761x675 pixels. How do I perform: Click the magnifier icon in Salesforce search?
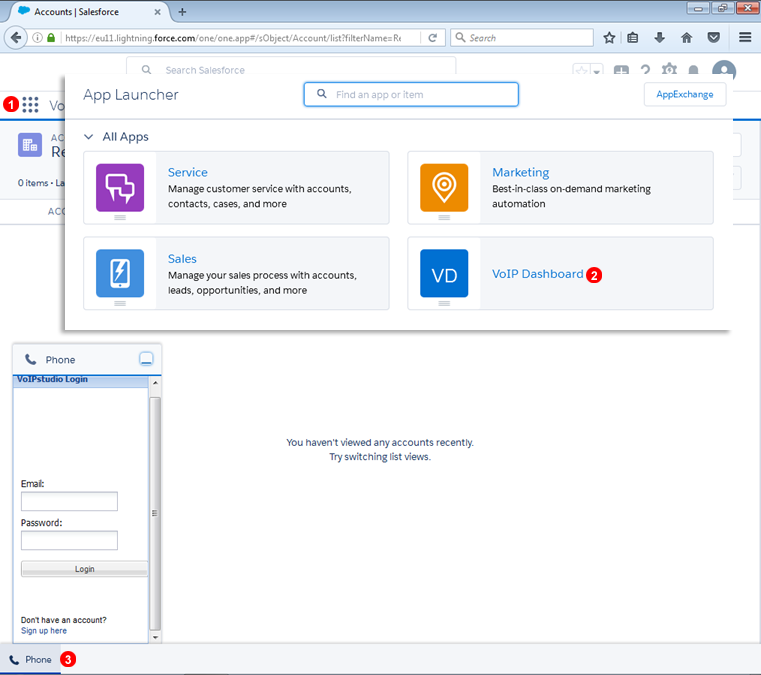(146, 70)
